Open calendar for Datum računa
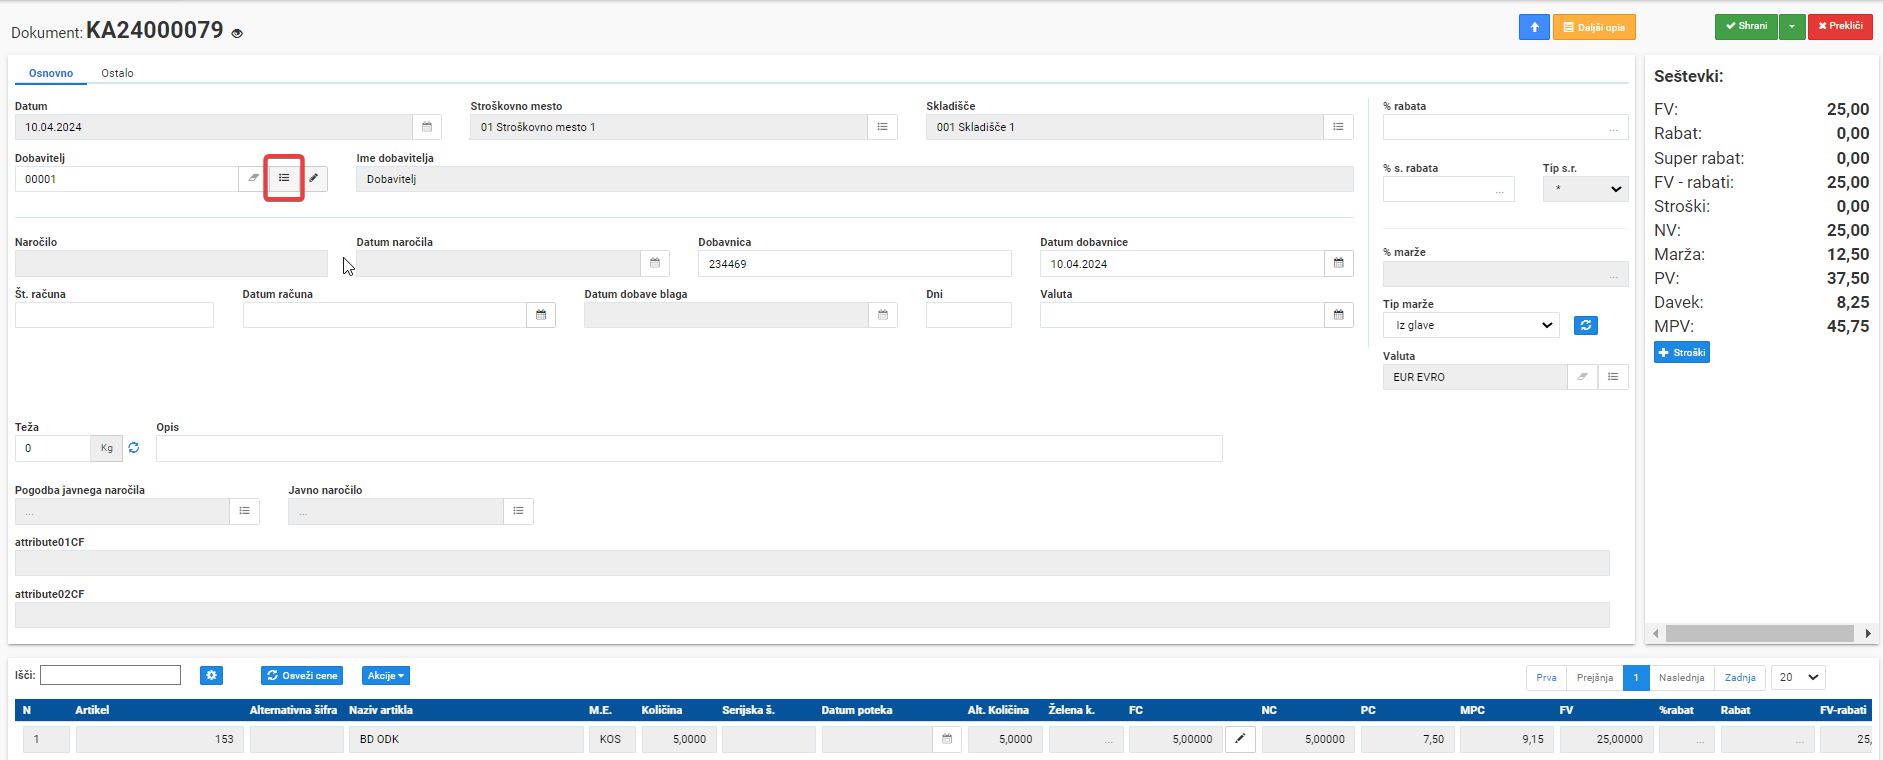The width and height of the screenshot is (1883, 760). pyautogui.click(x=541, y=315)
